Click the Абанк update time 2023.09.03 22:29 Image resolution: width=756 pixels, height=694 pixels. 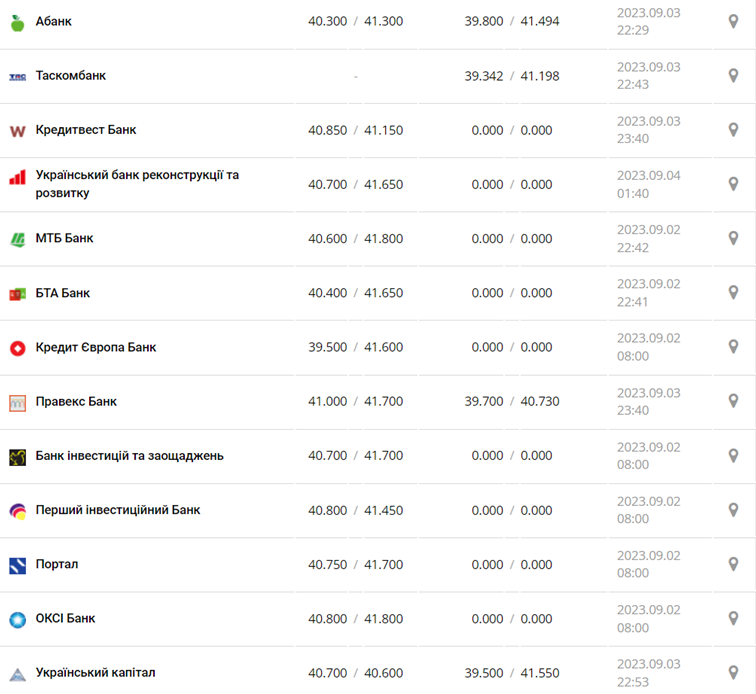pyautogui.click(x=648, y=21)
